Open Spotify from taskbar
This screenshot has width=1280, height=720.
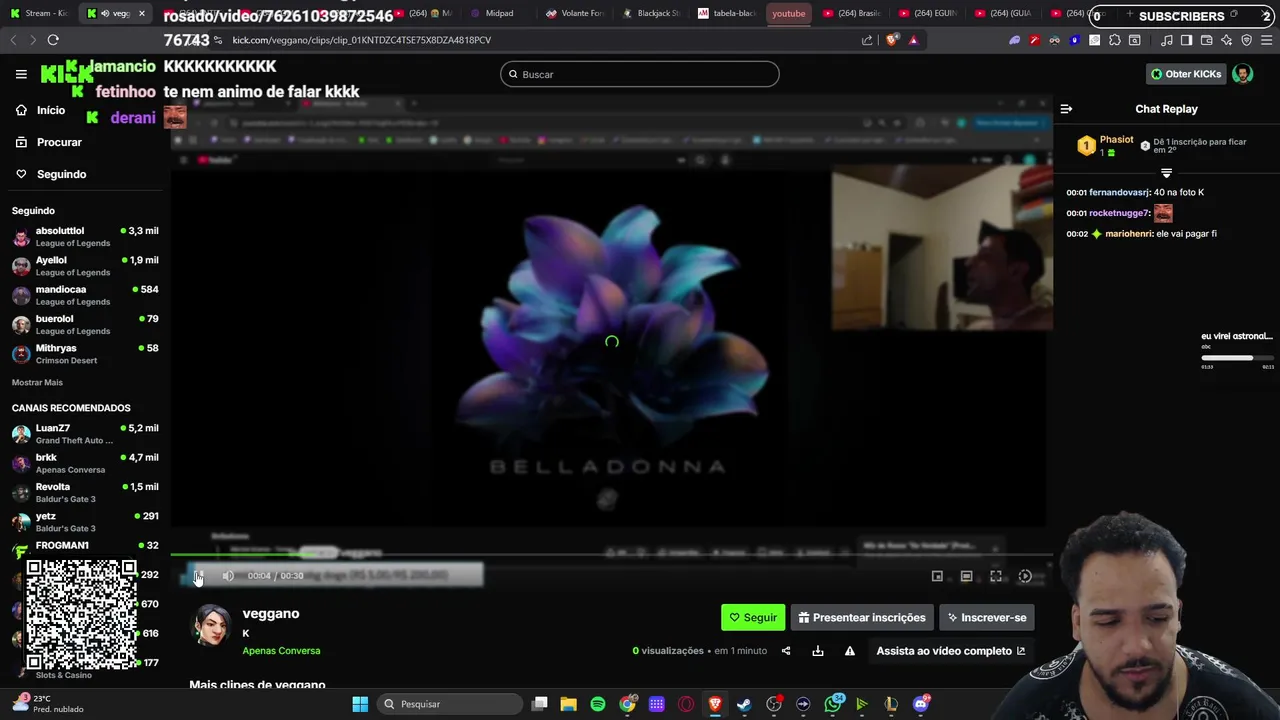point(598,704)
